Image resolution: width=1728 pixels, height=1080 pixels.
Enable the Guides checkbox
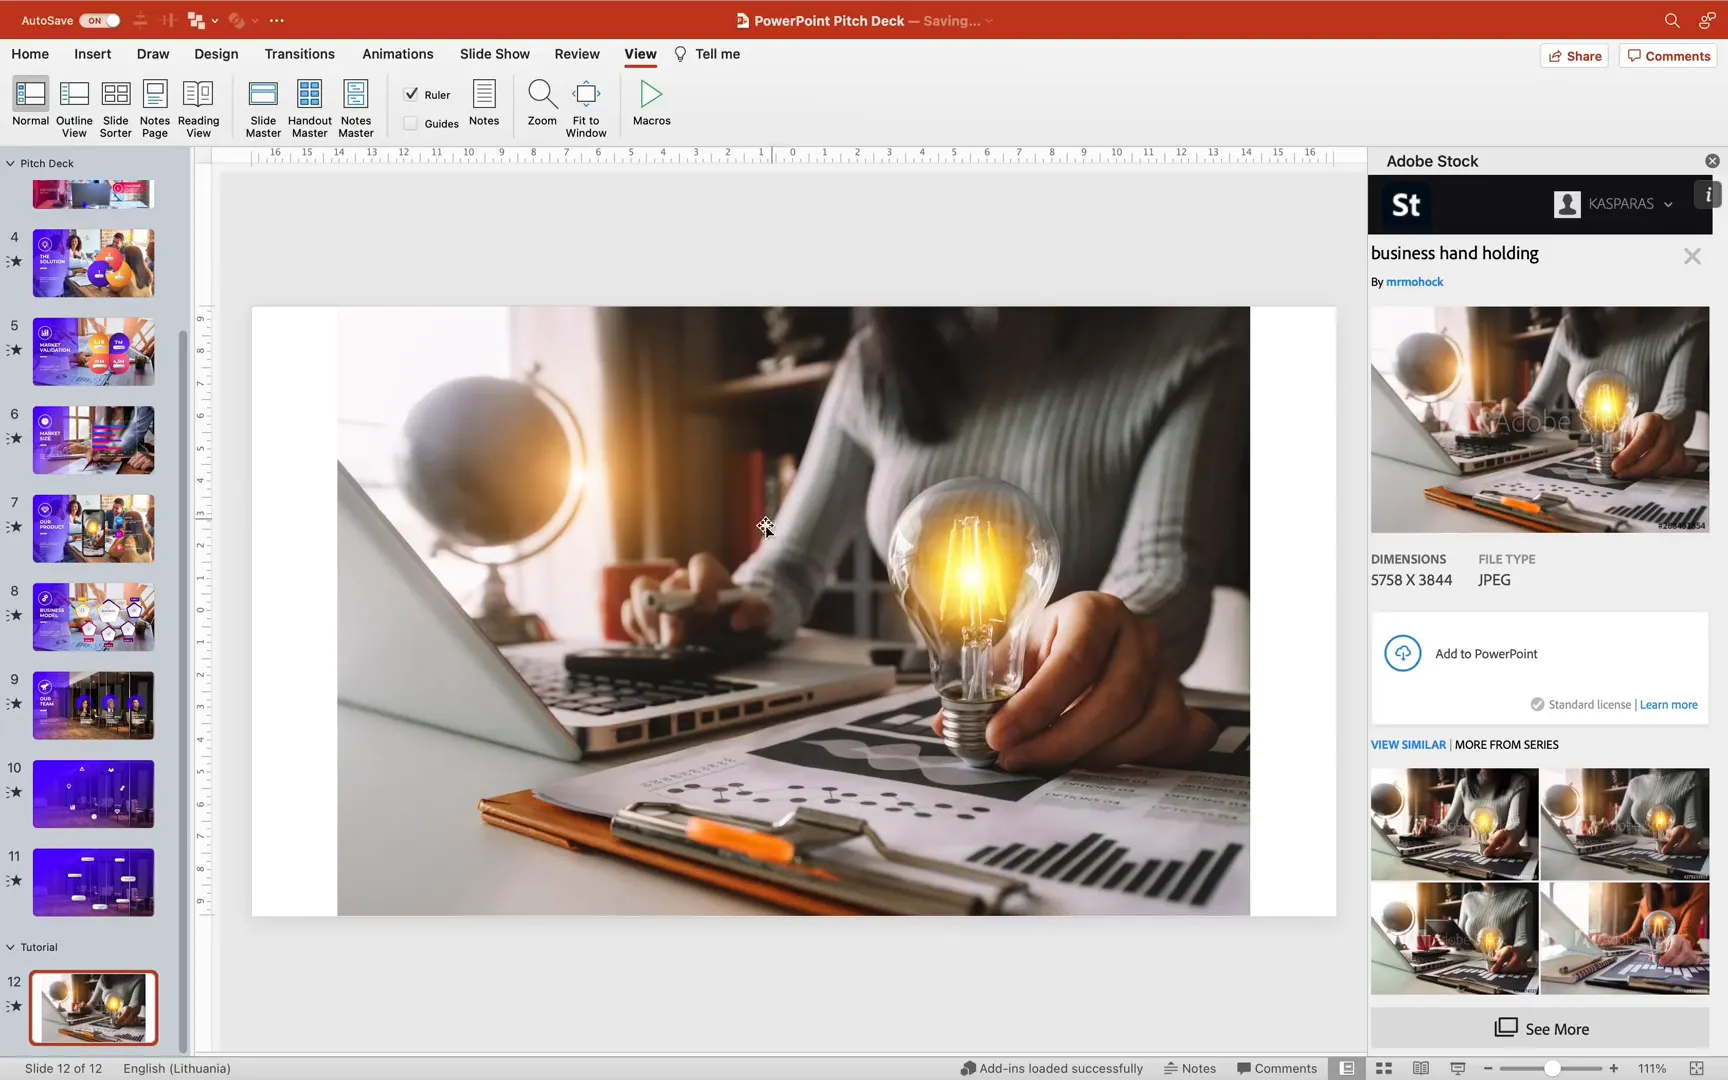(411, 123)
